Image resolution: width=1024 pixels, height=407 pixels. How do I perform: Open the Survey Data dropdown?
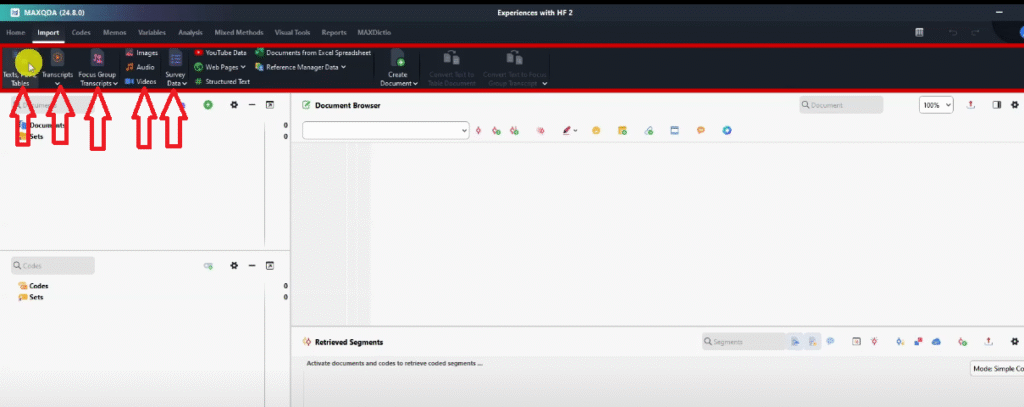point(176,69)
